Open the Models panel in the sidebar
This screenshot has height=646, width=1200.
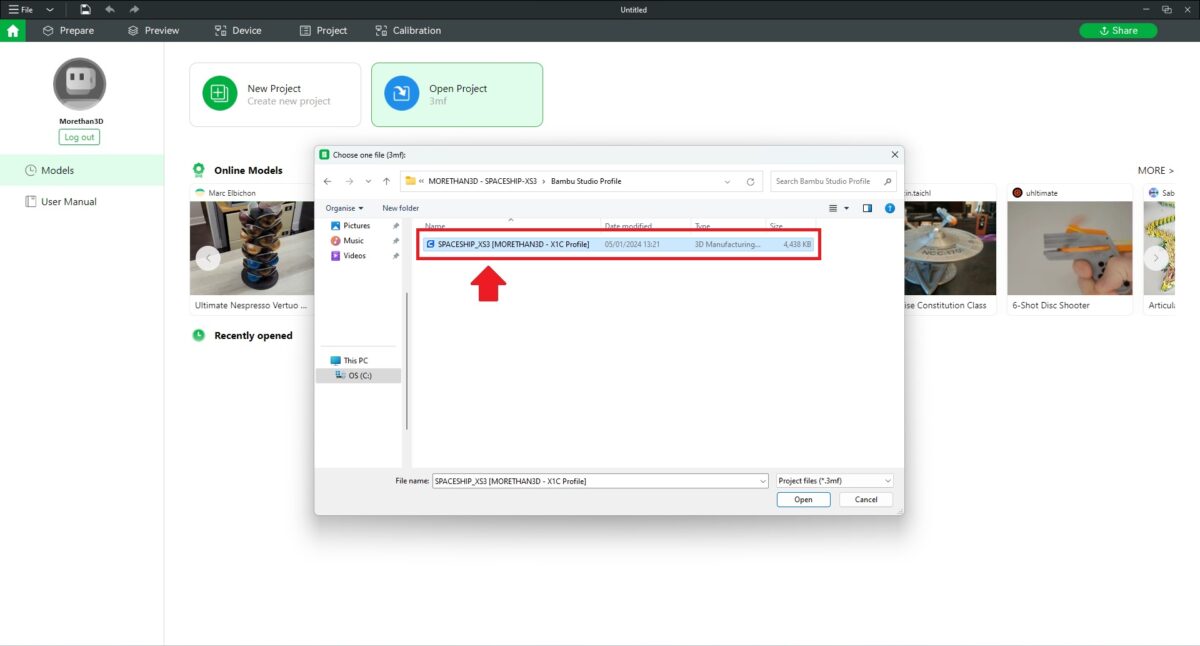[57, 170]
